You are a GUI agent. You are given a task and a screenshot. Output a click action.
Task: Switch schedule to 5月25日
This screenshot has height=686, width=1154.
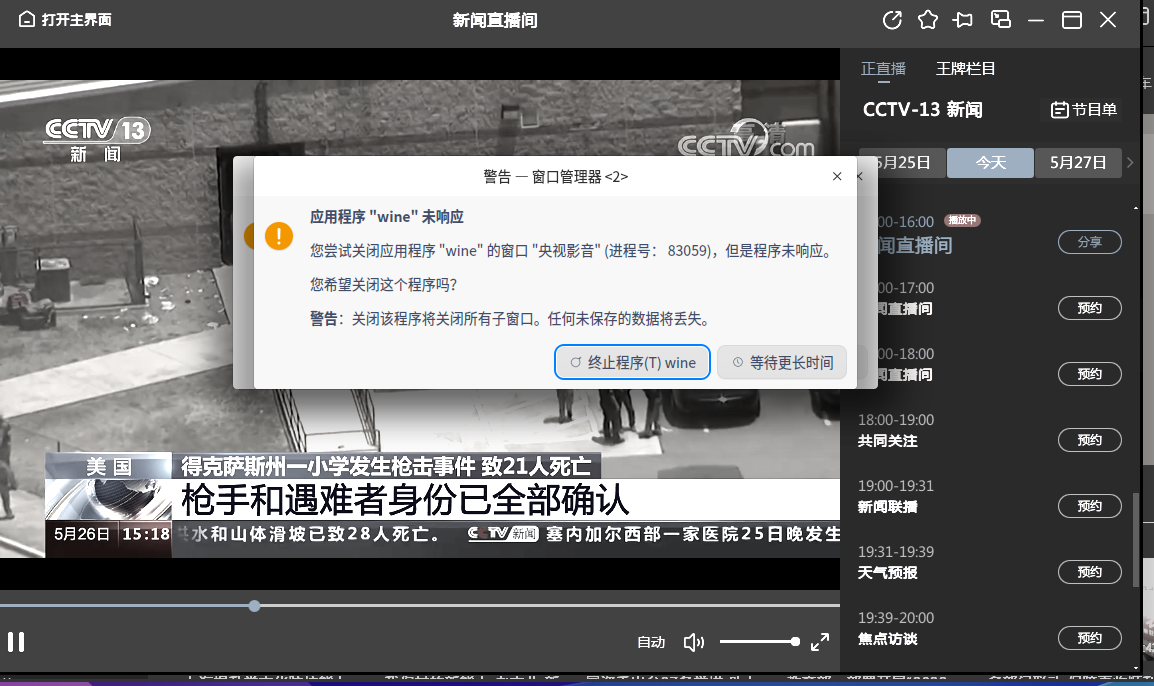(906, 162)
